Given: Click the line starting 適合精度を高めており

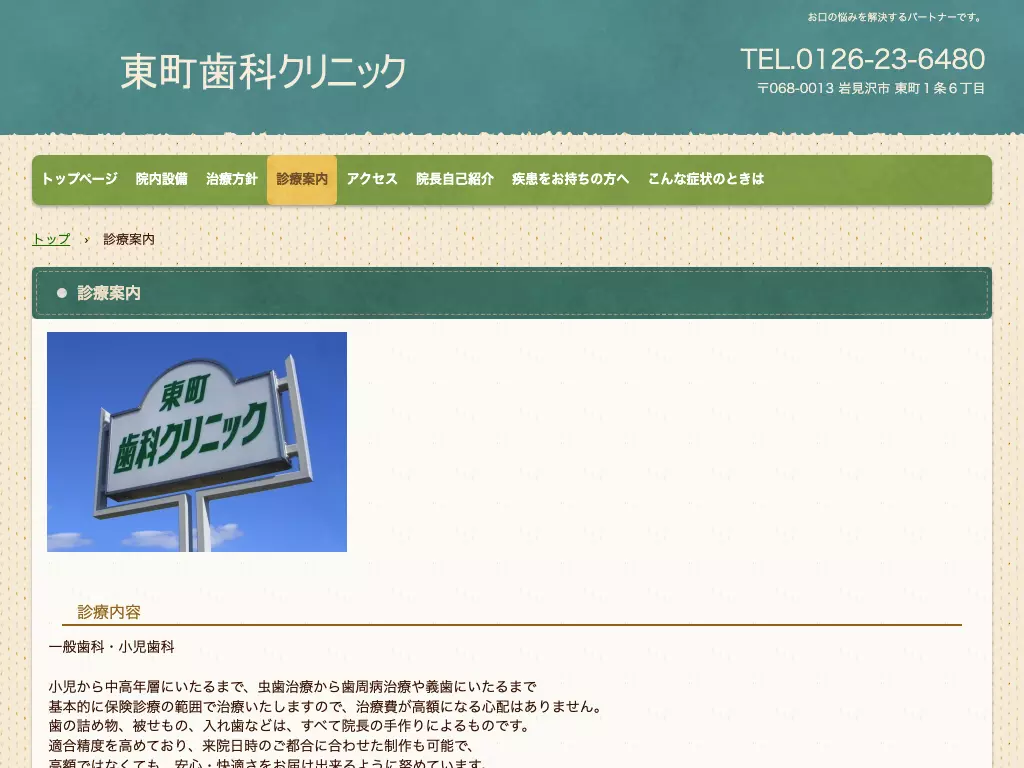Looking at the screenshot, I should tap(262, 745).
